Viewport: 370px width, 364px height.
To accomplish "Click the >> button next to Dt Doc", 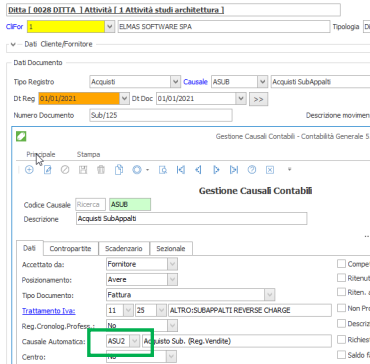I will tap(258, 99).
